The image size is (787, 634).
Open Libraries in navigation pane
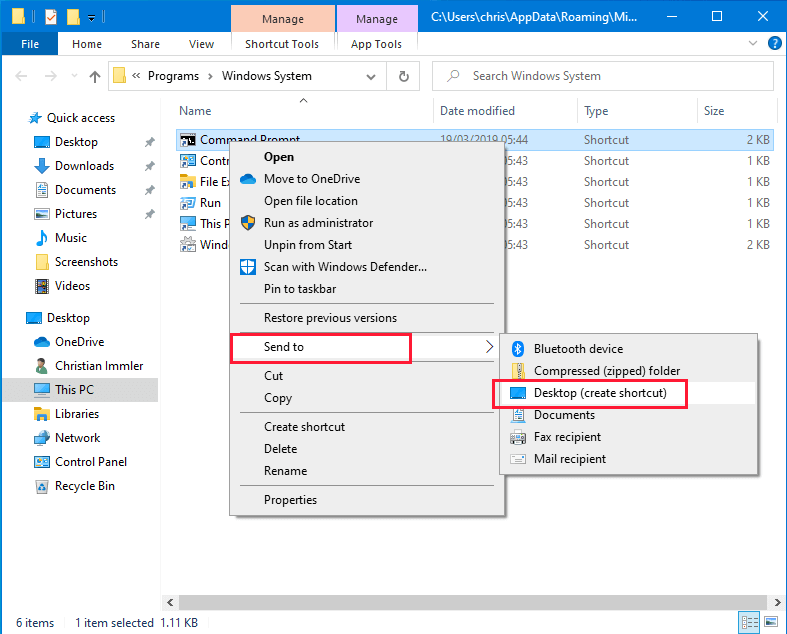pos(77,414)
